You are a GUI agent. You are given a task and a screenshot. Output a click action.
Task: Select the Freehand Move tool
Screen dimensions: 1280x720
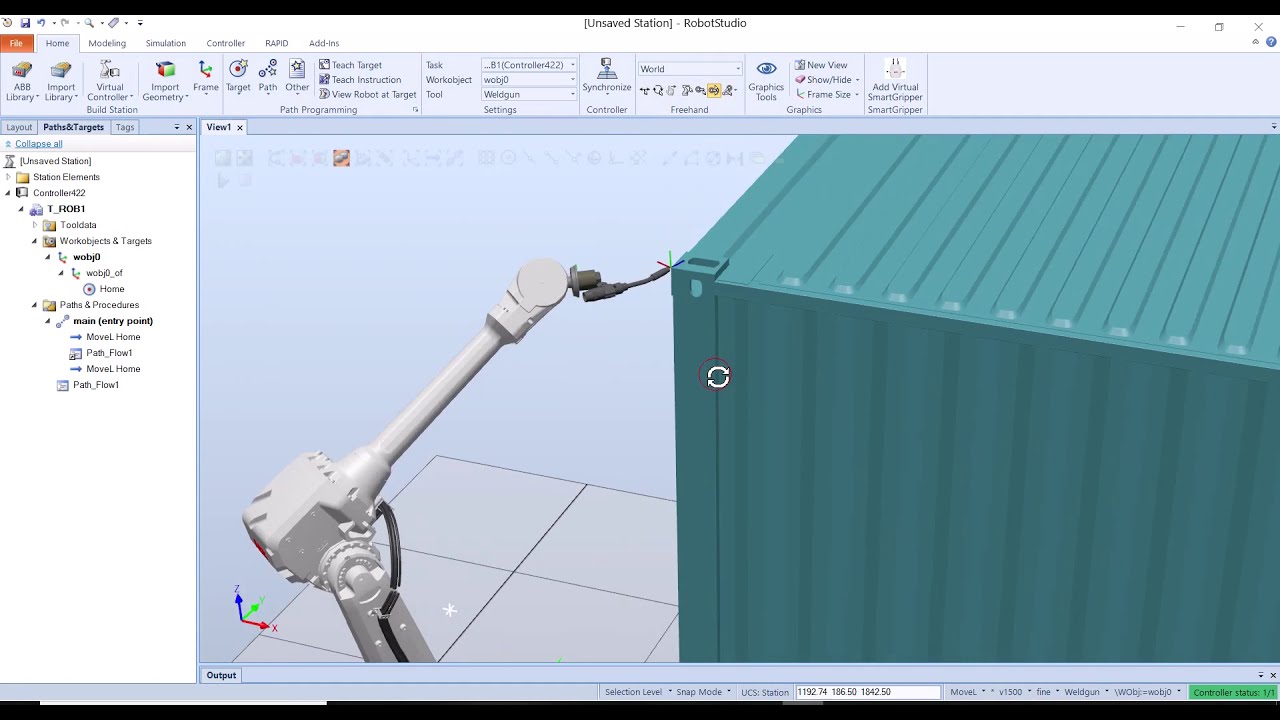(x=644, y=90)
